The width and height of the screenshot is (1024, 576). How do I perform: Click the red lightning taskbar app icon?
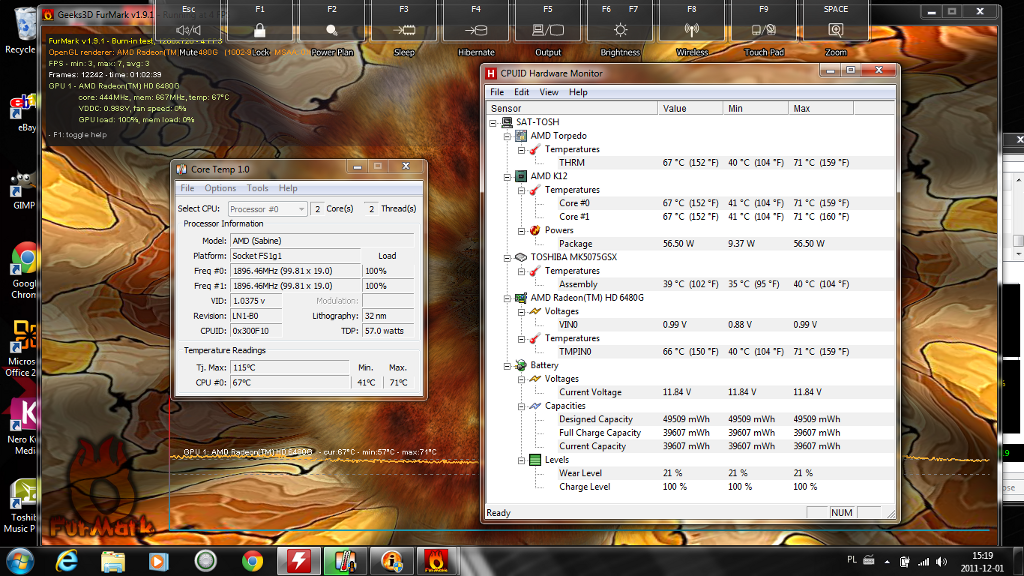click(298, 561)
